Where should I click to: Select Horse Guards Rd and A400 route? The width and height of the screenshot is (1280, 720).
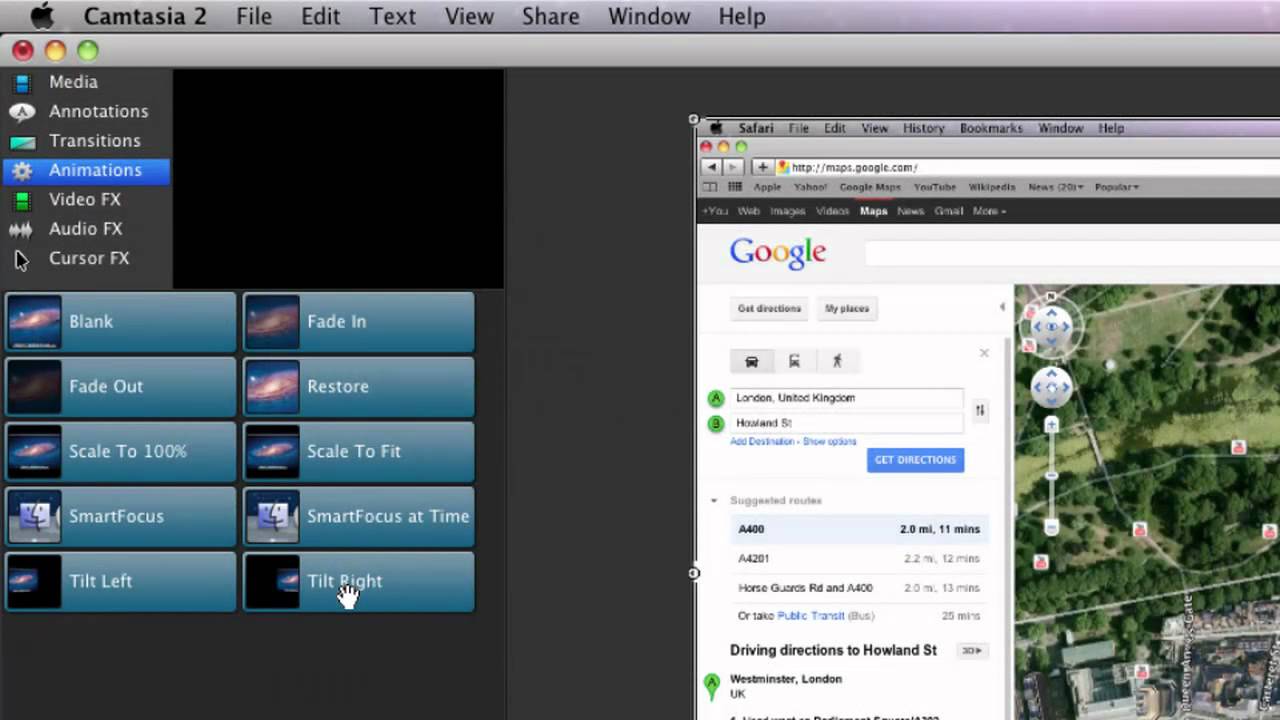(x=859, y=588)
